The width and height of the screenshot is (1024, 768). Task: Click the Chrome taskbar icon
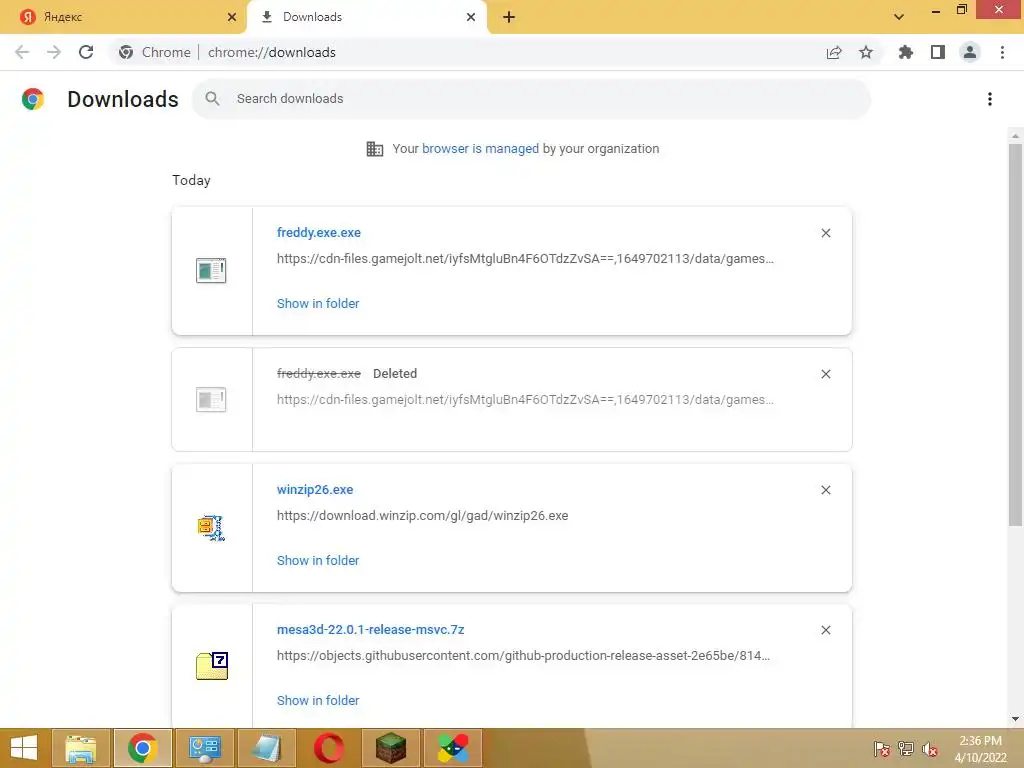tap(143, 748)
